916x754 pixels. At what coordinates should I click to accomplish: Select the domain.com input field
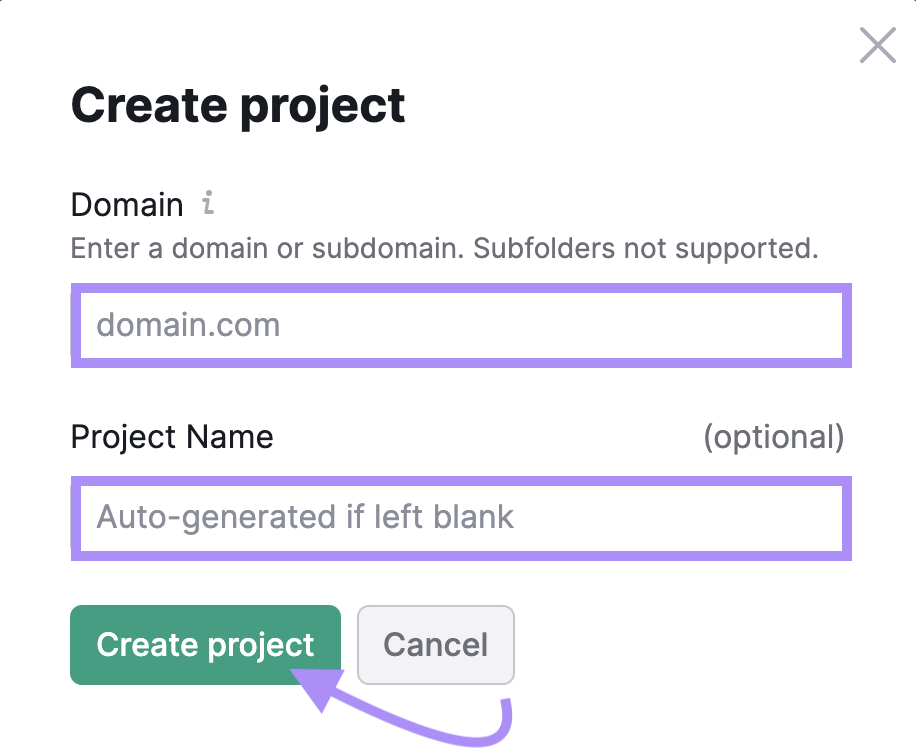click(458, 325)
